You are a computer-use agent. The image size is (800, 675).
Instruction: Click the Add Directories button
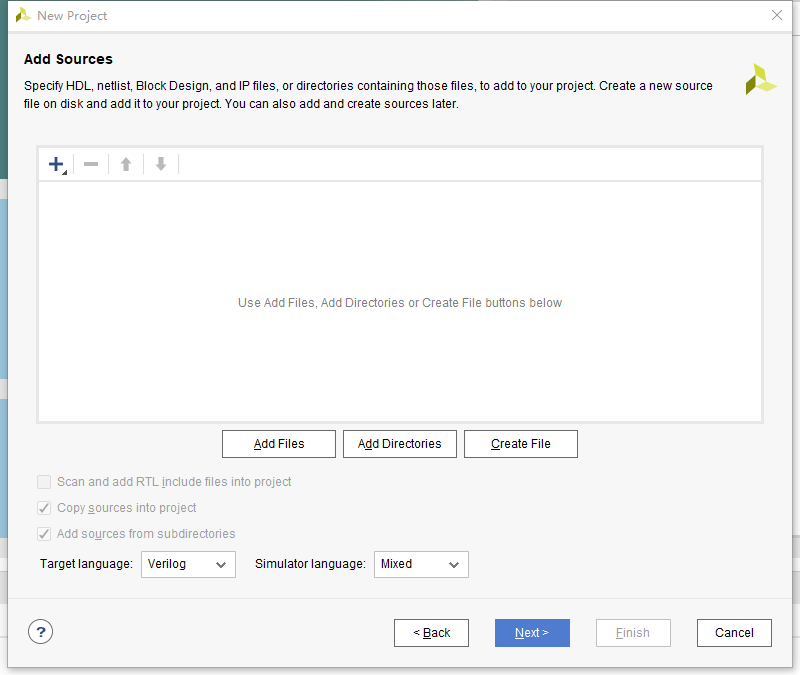(x=399, y=443)
